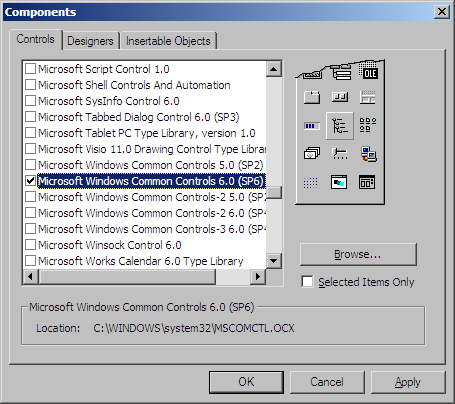This screenshot has width=455, height=404.
Task: Select the ProgressBar control icon
Action: pos(312,126)
